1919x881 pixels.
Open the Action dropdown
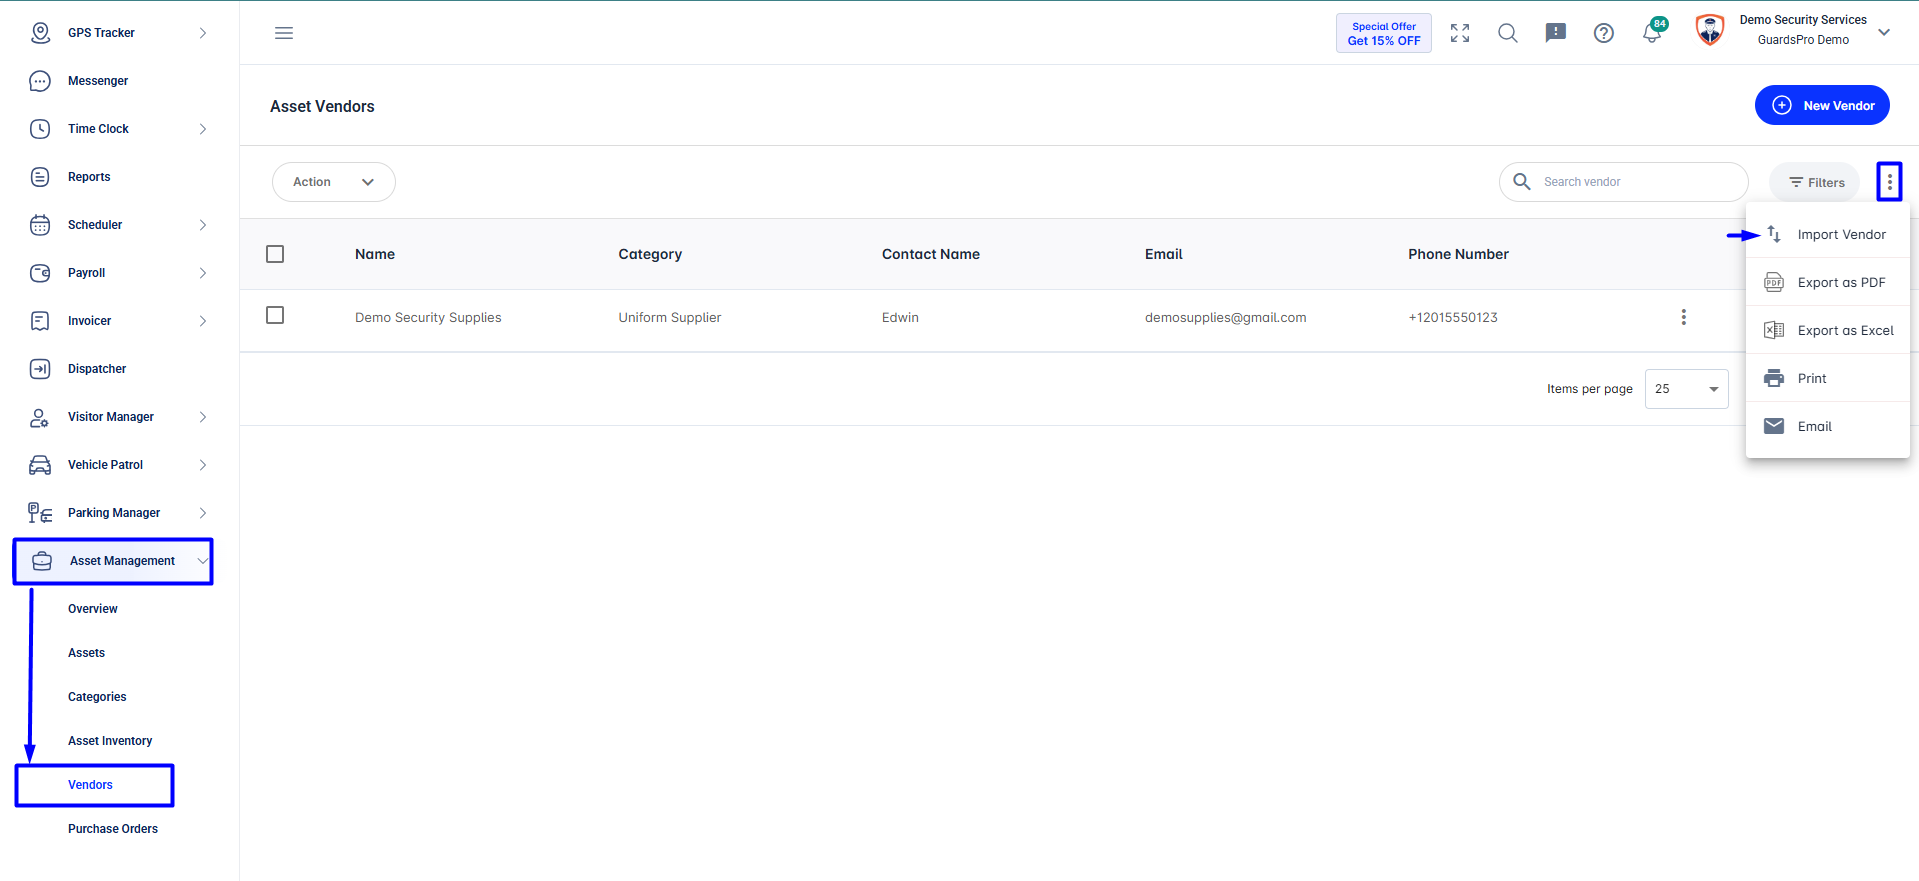click(x=334, y=182)
